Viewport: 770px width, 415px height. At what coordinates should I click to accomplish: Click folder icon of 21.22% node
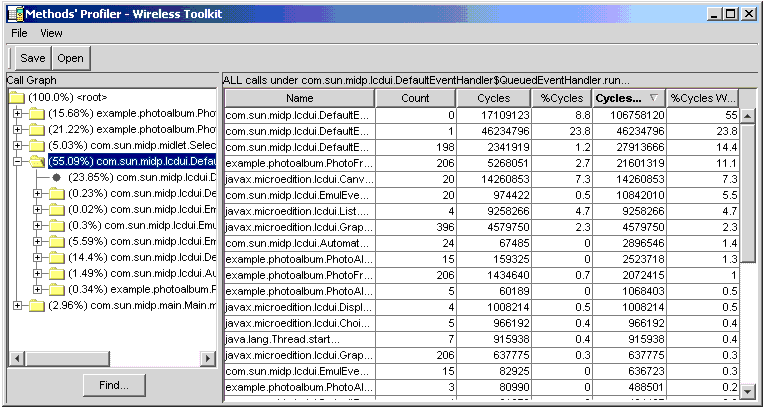tap(37, 130)
